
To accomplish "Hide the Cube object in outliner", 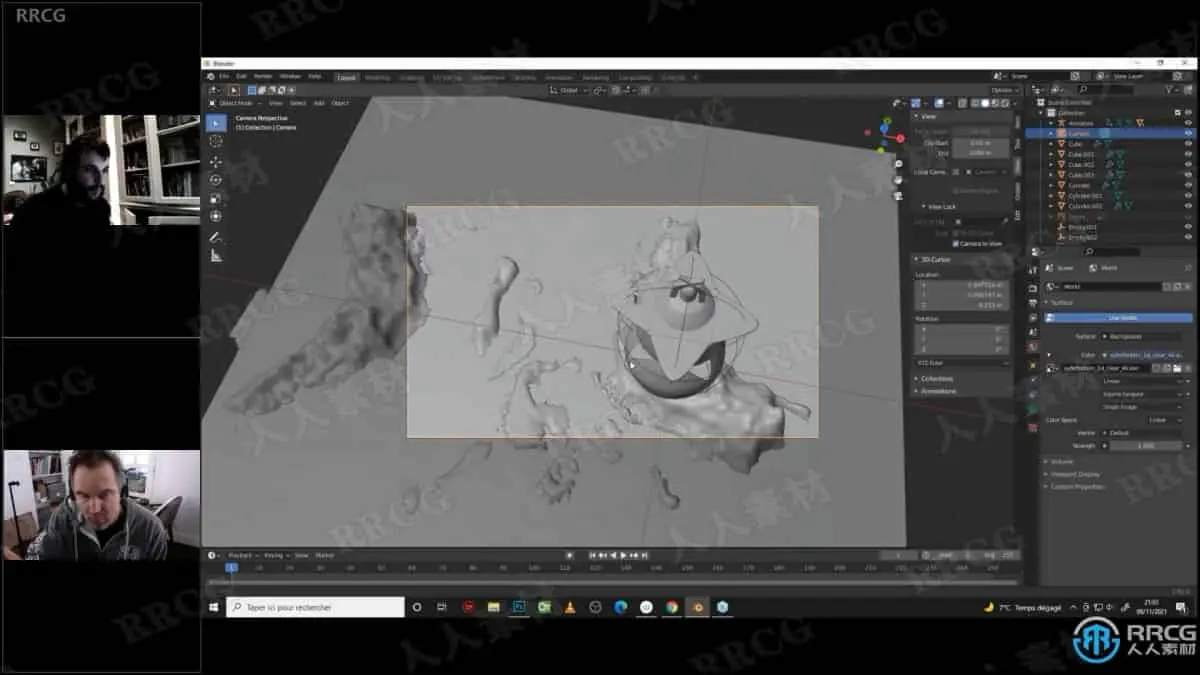I will click(1188, 144).
